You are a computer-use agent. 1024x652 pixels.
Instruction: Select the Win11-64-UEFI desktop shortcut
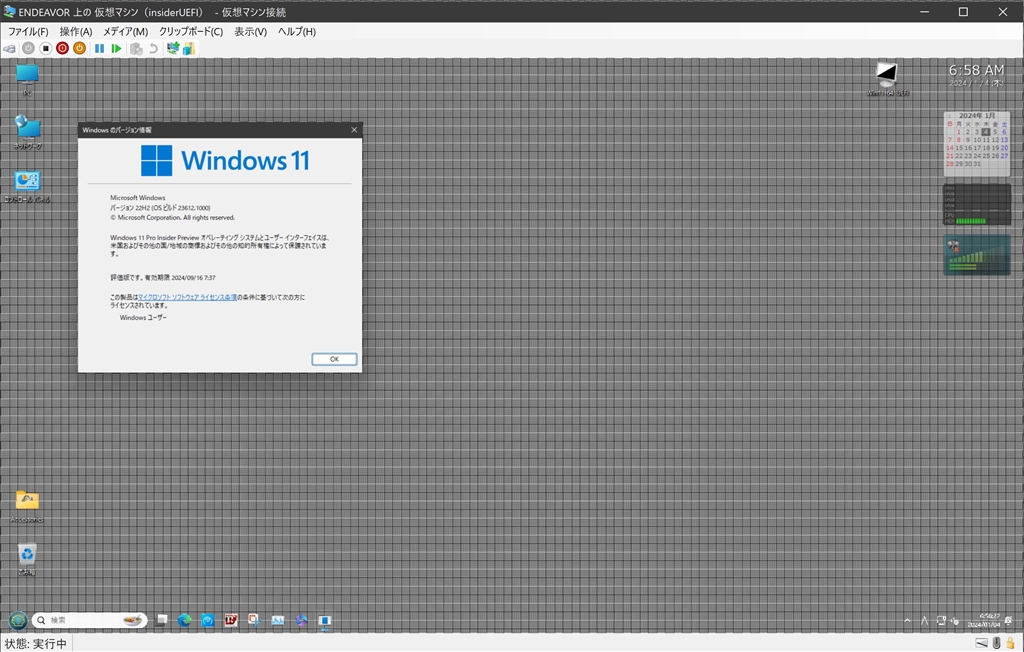(887, 78)
